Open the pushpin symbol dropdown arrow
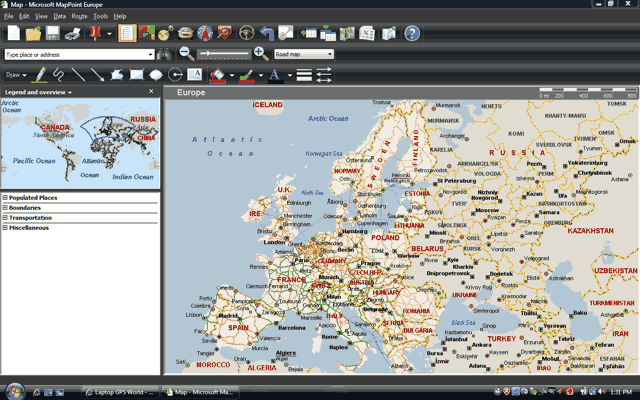 (x=109, y=33)
